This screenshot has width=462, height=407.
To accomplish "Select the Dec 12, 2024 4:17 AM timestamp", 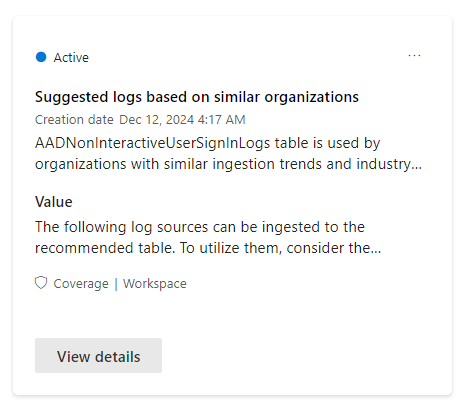I will (x=182, y=120).
